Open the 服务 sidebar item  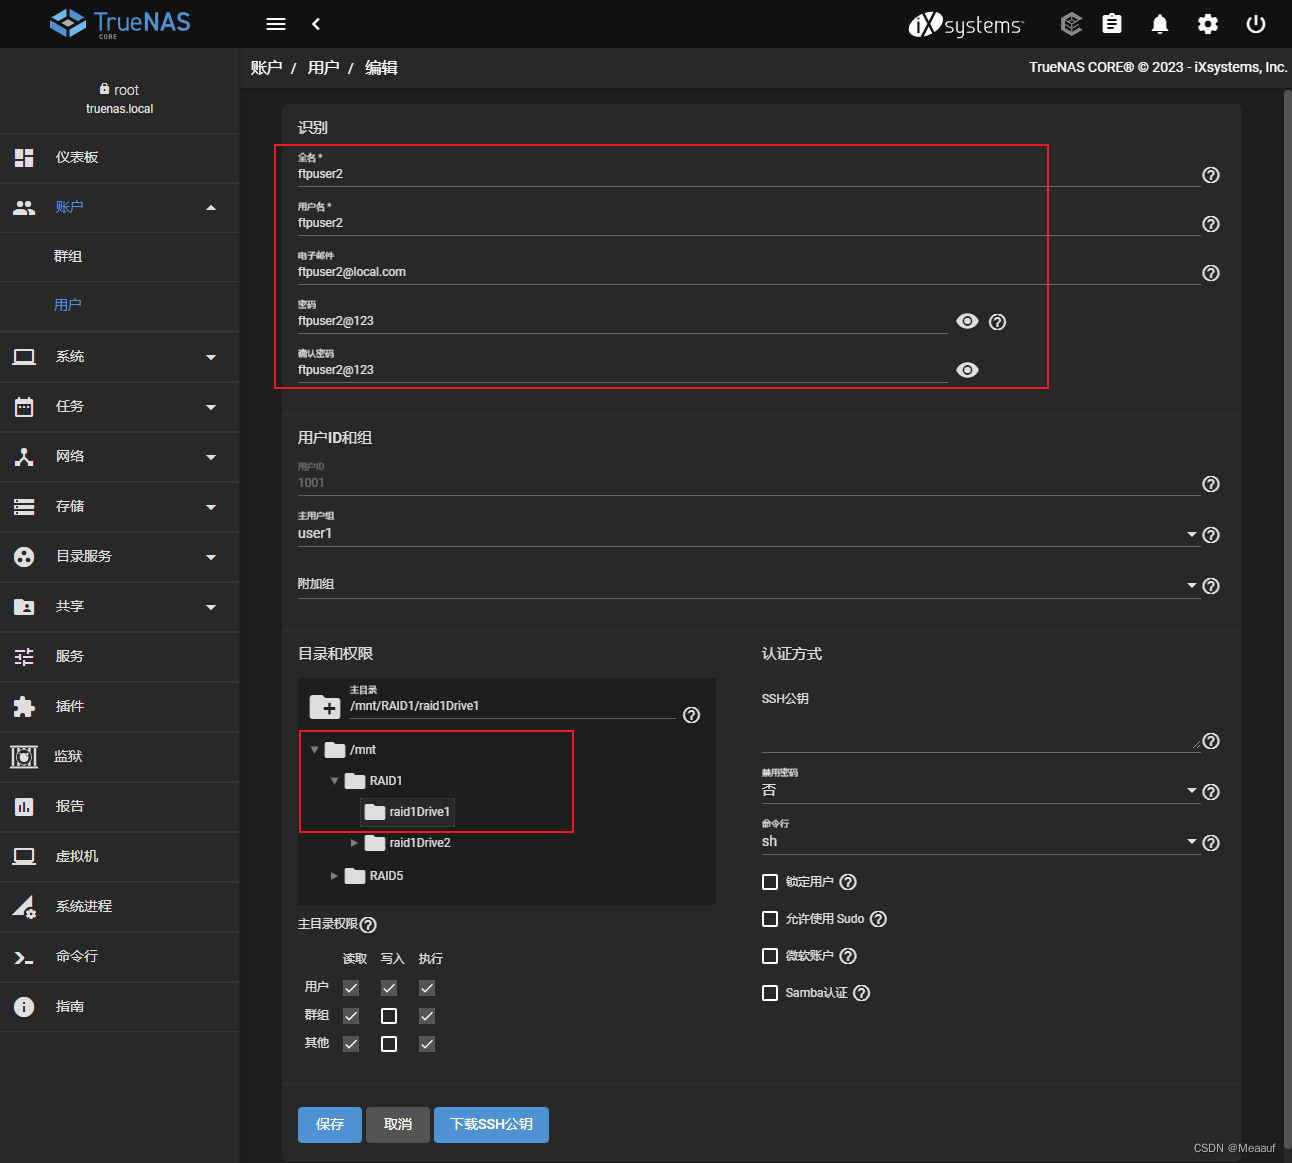(120, 657)
